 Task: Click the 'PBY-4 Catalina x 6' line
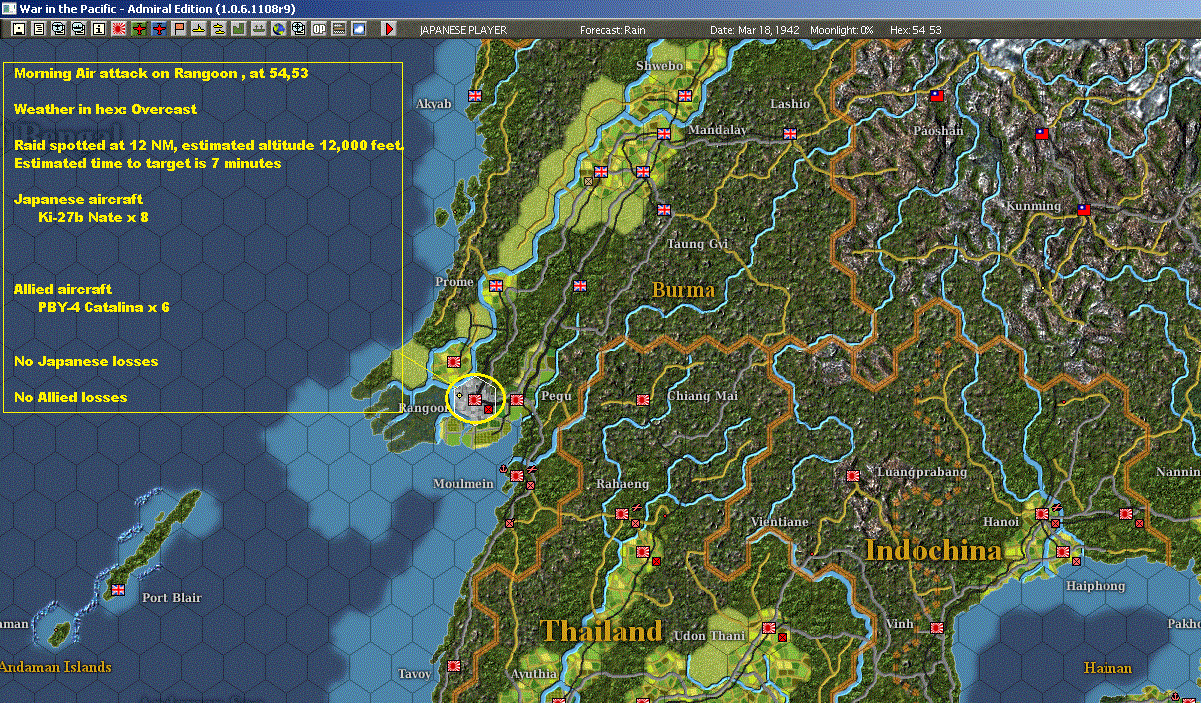click(104, 307)
